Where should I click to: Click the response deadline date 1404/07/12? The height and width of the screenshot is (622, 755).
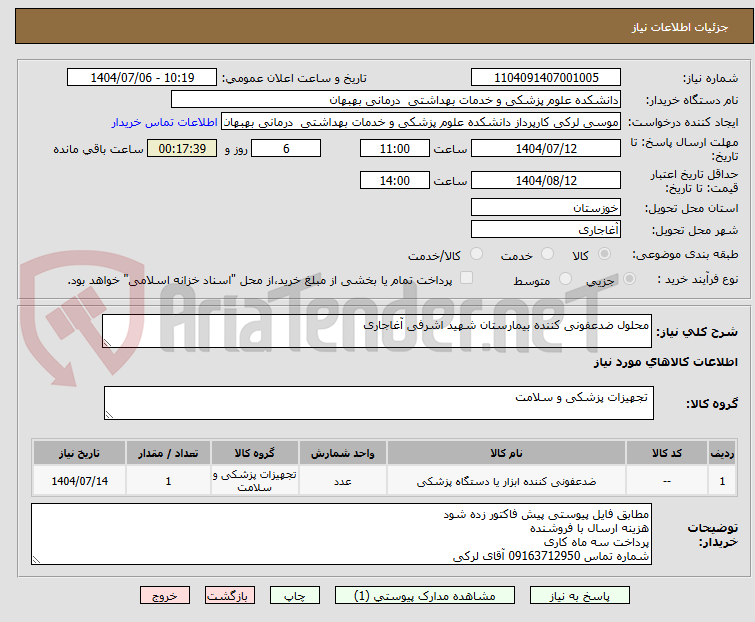click(546, 148)
